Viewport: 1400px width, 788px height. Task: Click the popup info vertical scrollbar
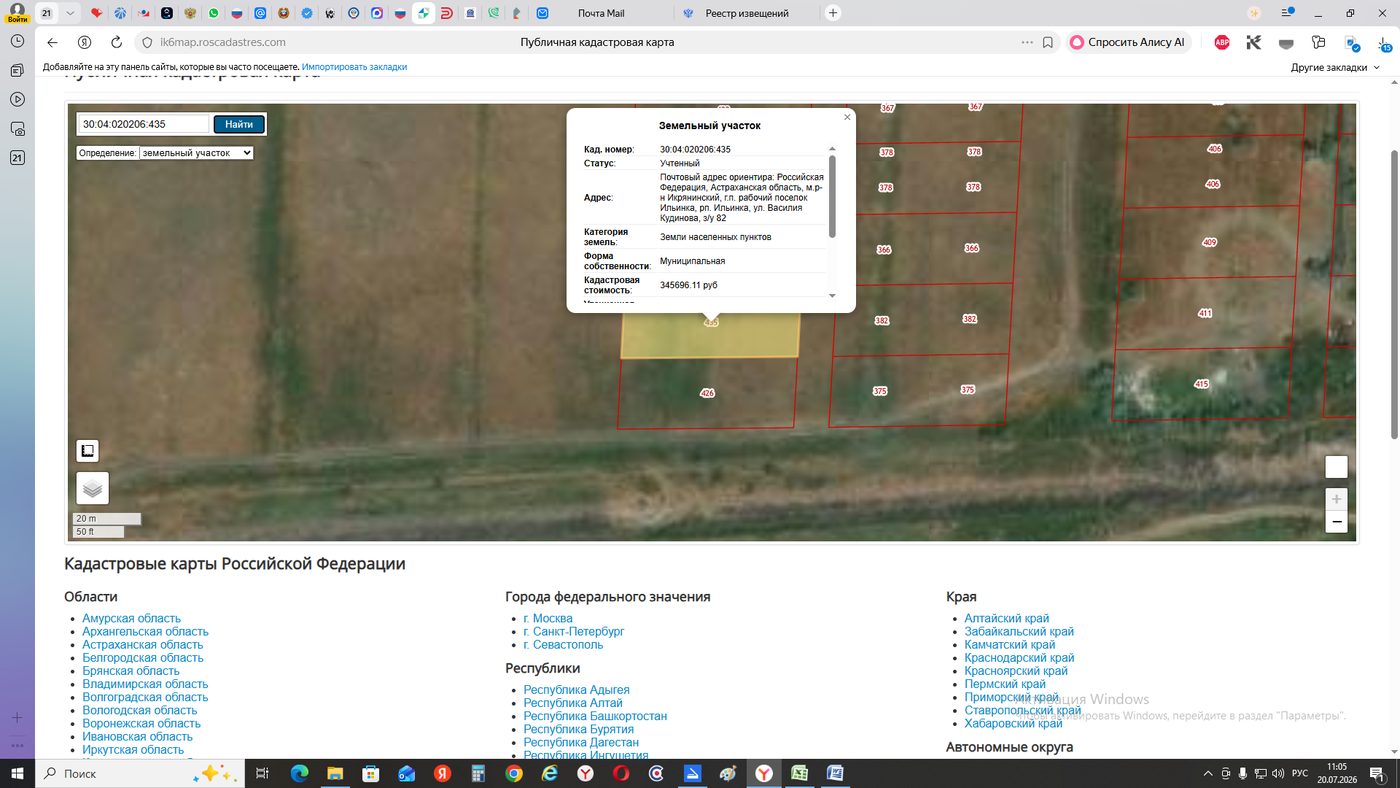pyautogui.click(x=832, y=195)
